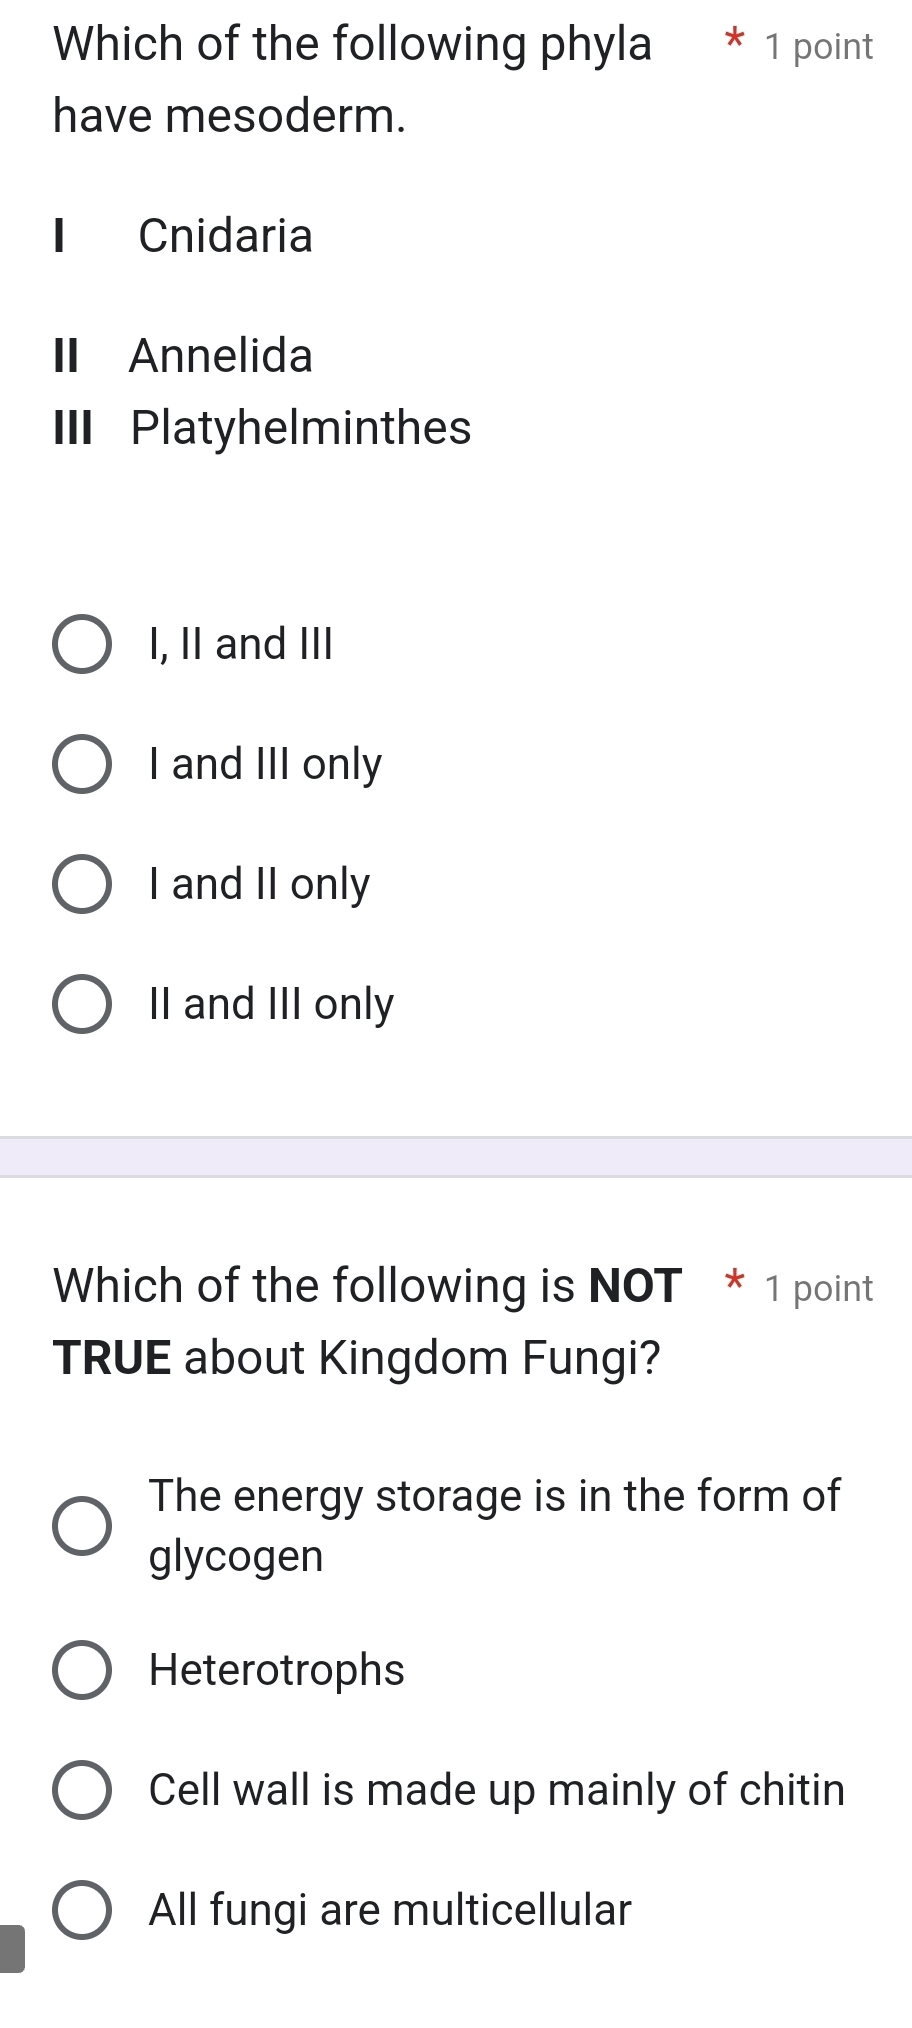This screenshot has width=912, height=2028.
Task: Choose "The energy storage is in the form of glycogen"
Action: point(83,1525)
